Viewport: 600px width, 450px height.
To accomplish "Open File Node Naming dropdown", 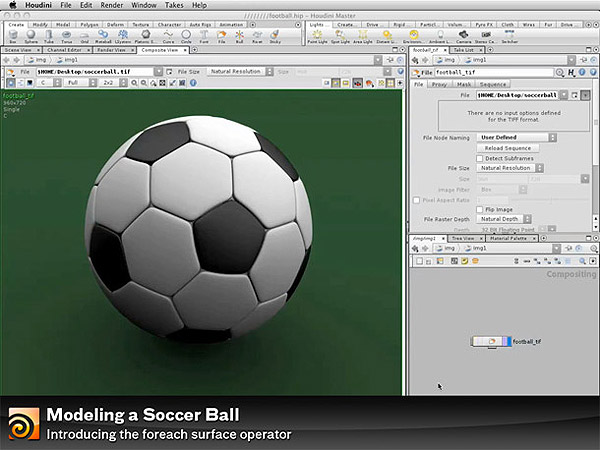I will coord(517,137).
